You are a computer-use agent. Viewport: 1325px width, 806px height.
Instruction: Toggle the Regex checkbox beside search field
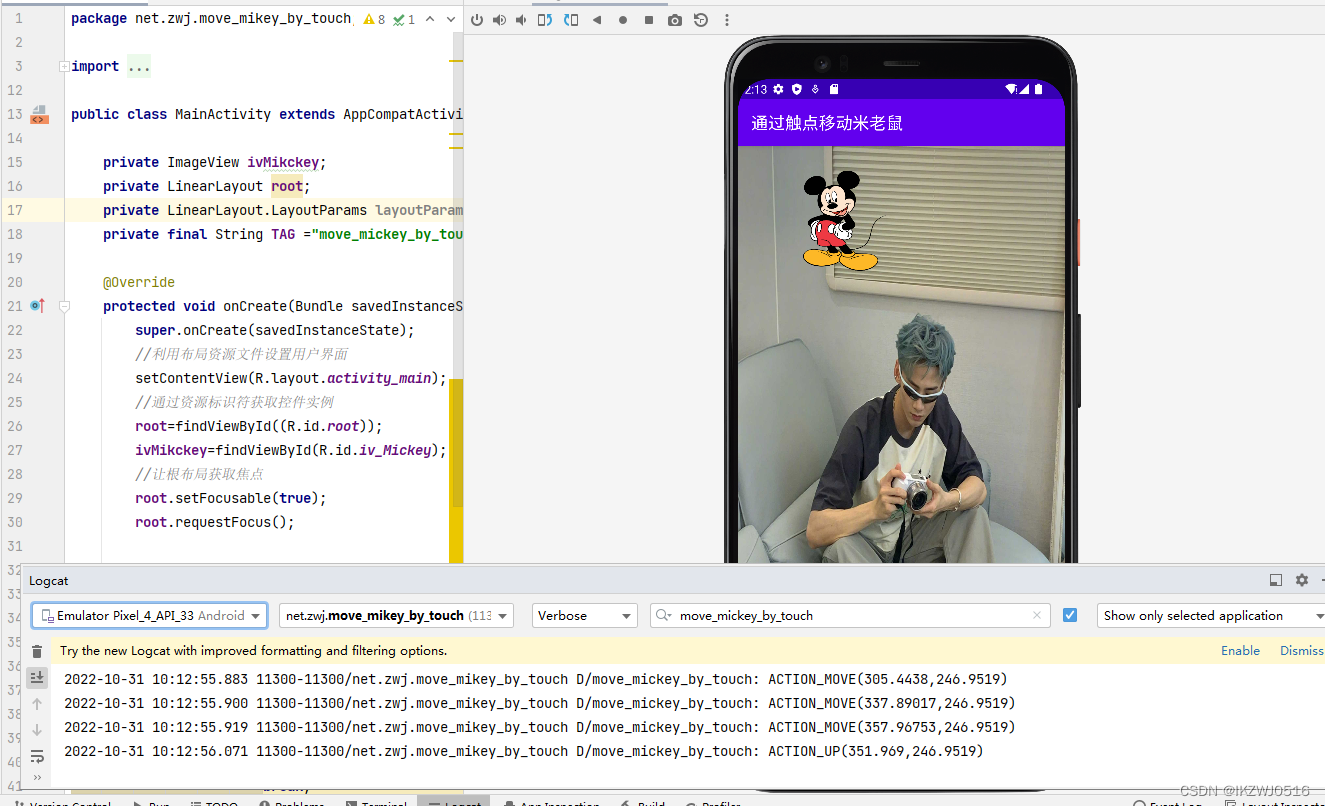click(x=1070, y=616)
